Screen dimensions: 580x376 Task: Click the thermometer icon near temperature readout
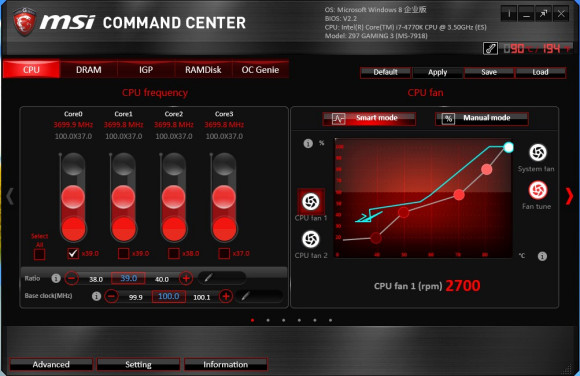pos(490,48)
